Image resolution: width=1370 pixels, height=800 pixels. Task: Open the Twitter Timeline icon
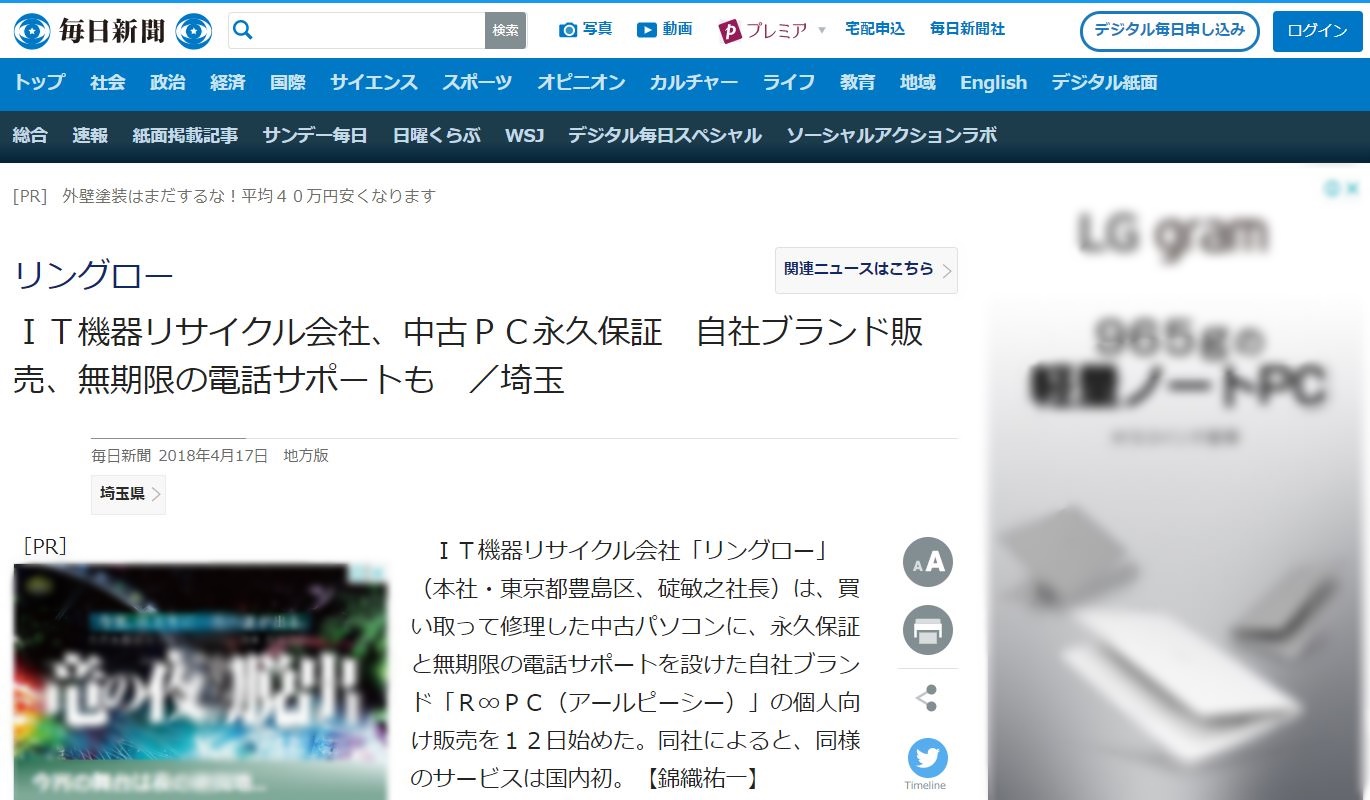pyautogui.click(x=927, y=758)
